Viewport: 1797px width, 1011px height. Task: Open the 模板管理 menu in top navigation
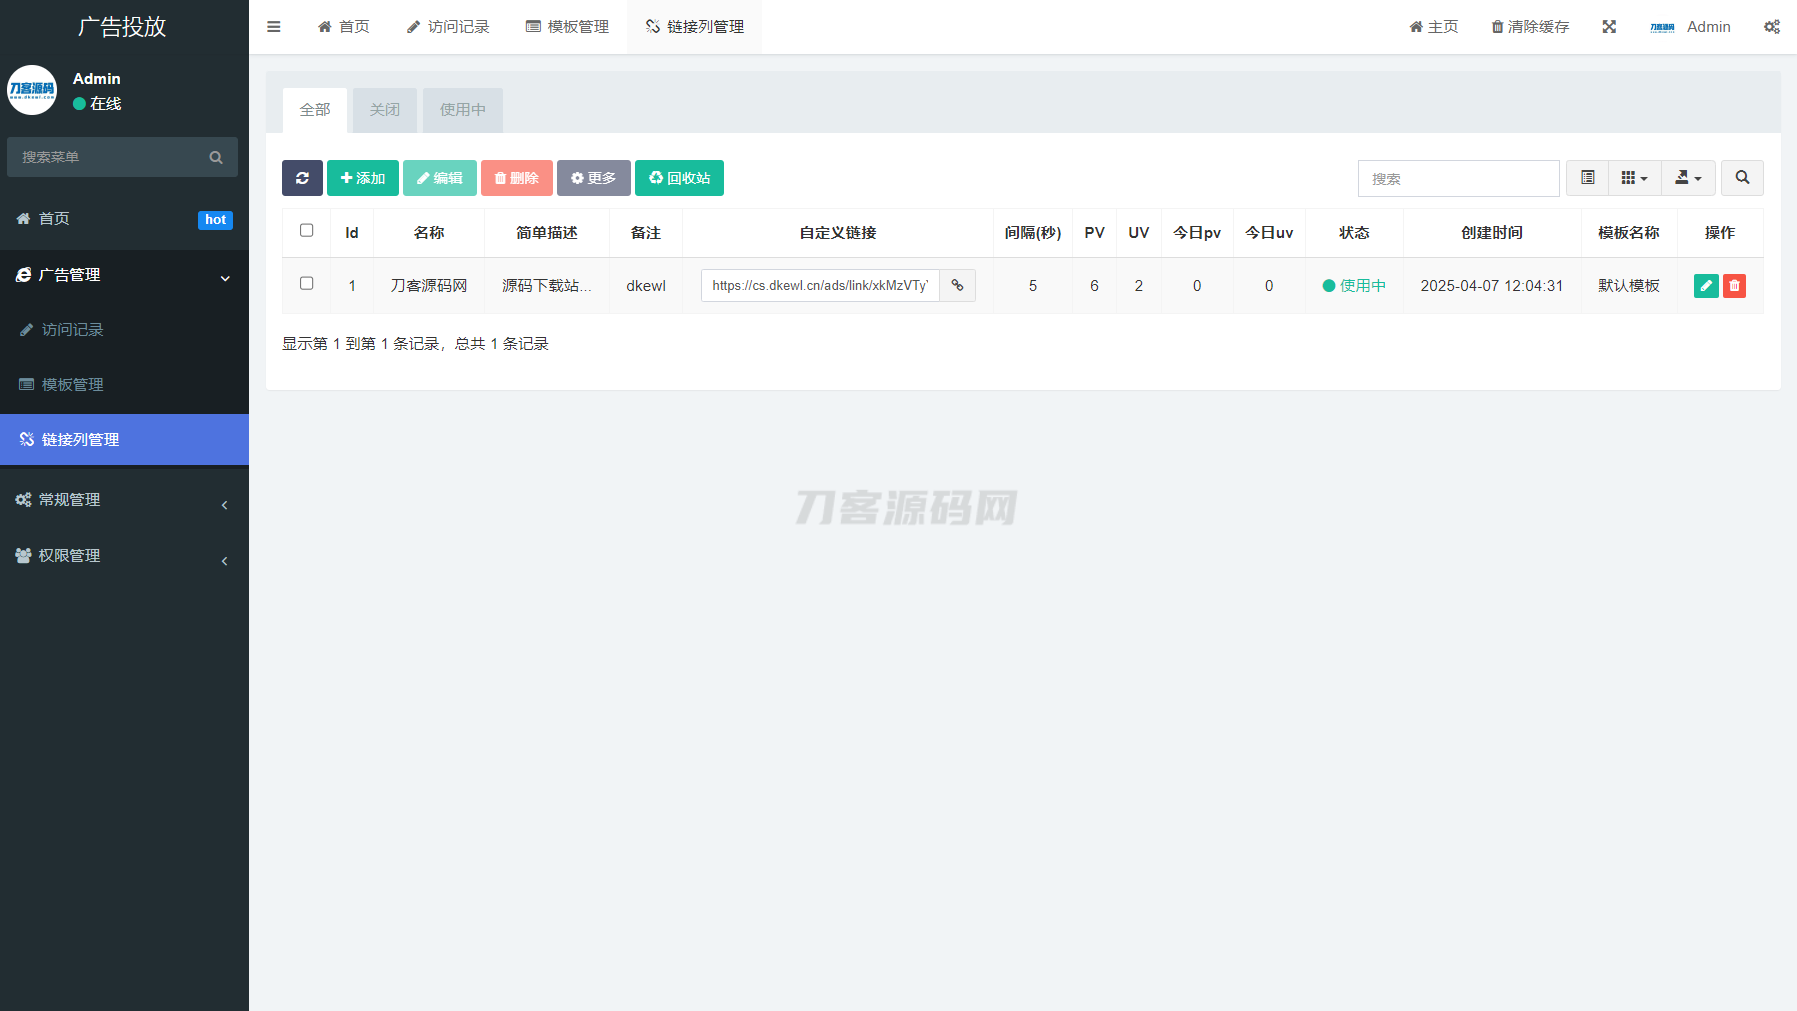[567, 27]
